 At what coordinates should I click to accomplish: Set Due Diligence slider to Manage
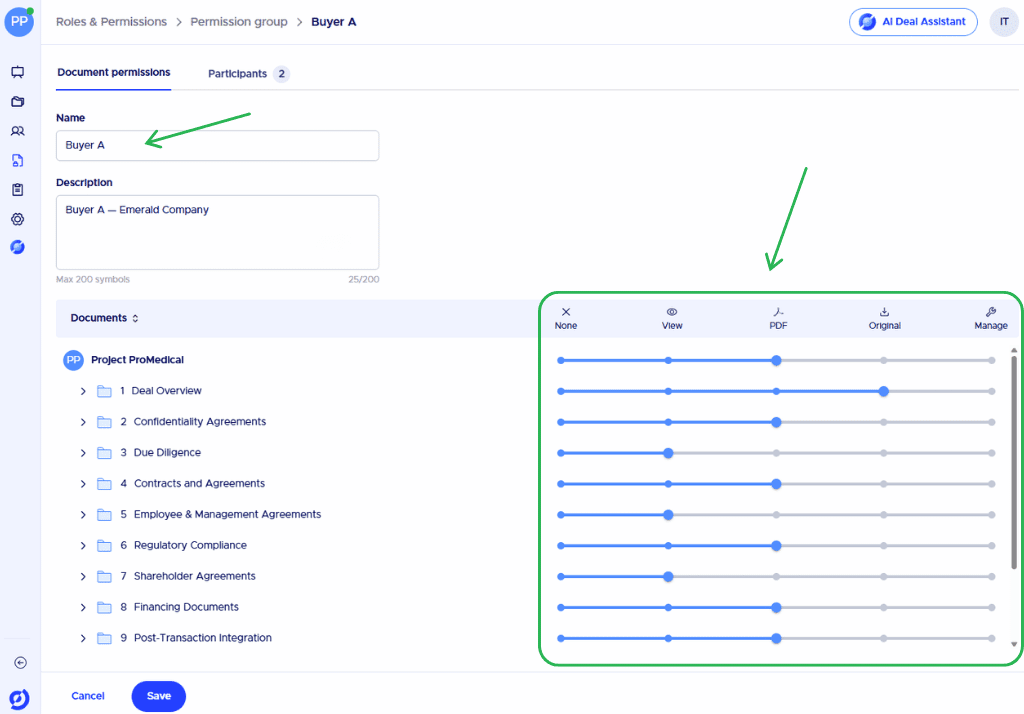[x=991, y=453]
